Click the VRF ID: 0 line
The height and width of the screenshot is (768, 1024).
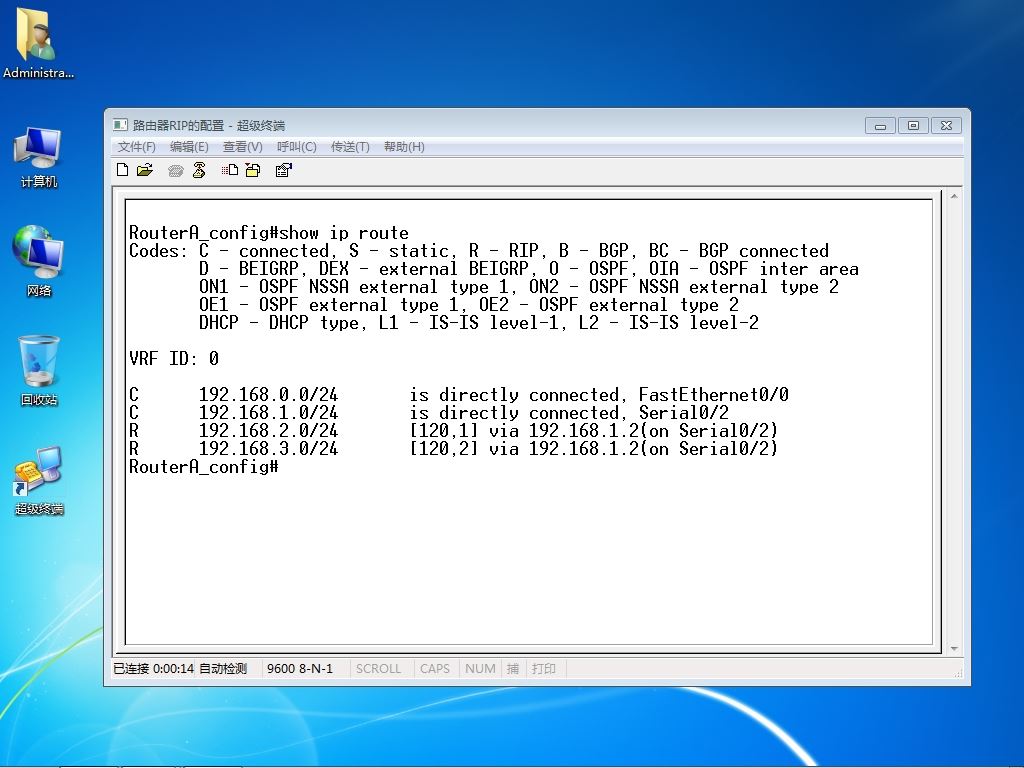(x=174, y=359)
